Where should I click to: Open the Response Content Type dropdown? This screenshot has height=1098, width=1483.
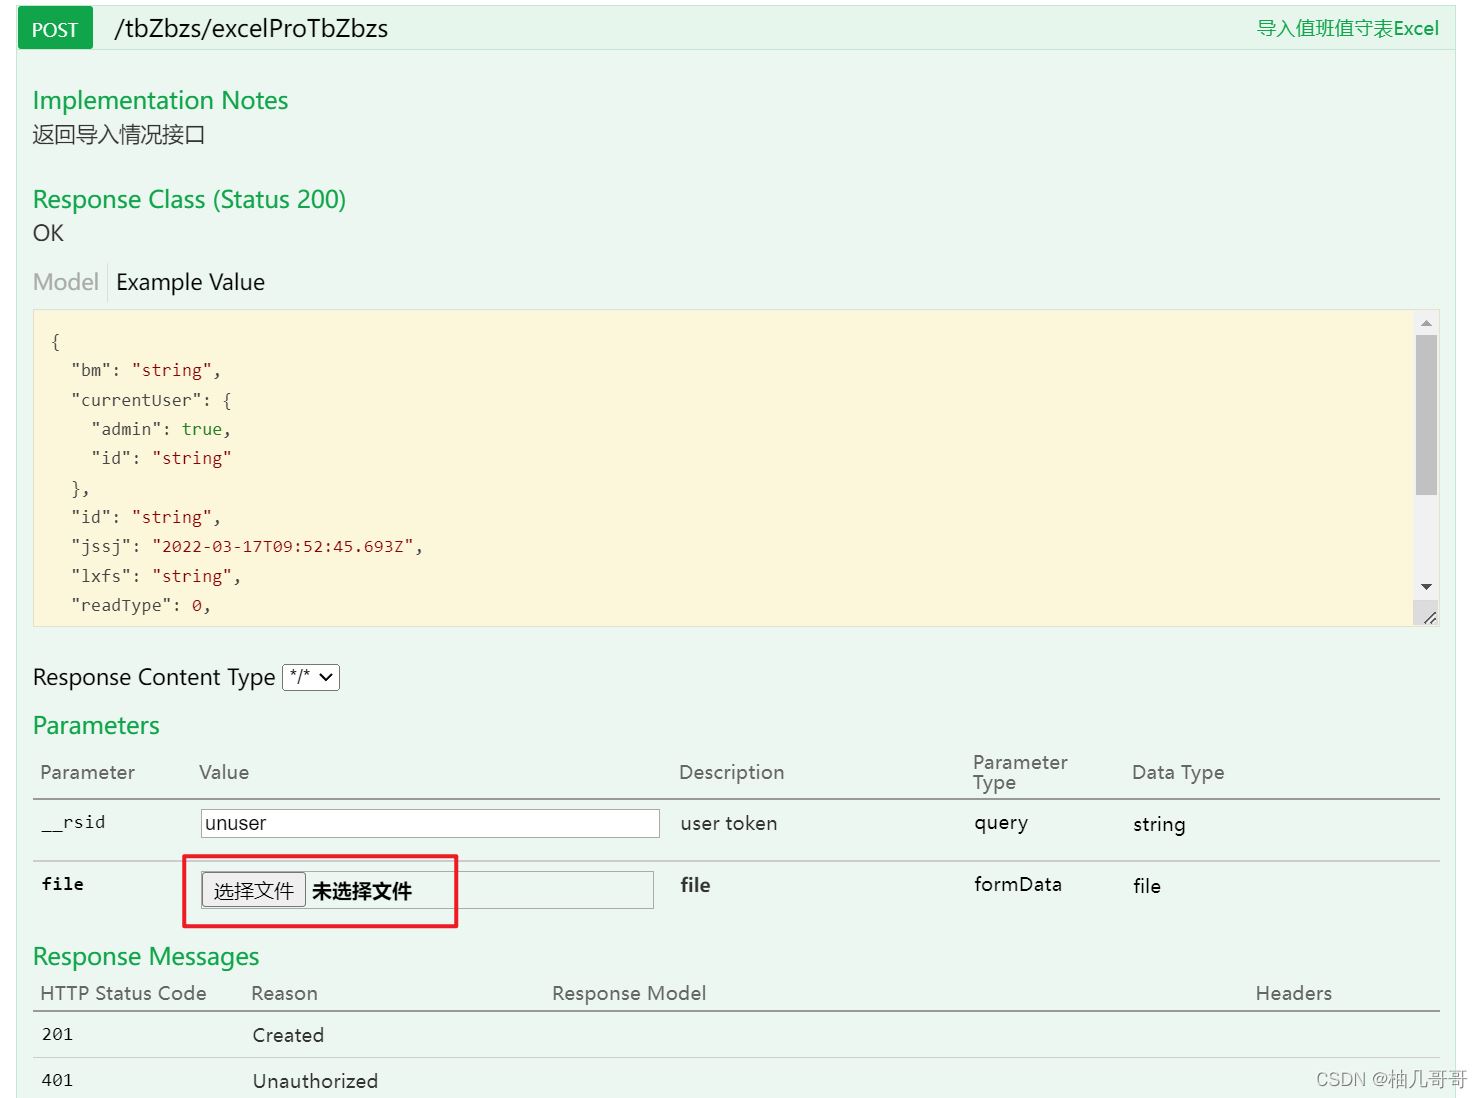(311, 677)
